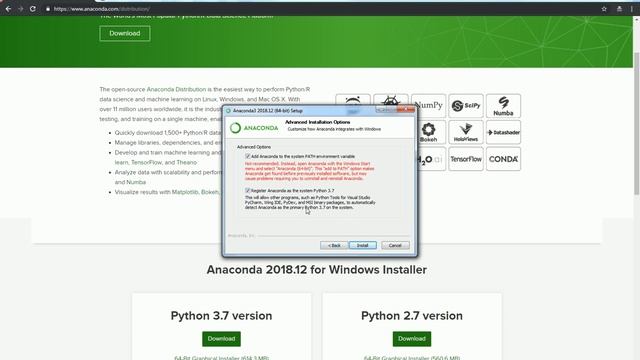Click the anaconda.com address bar URL
This screenshot has height=360, width=640.
click(102, 9)
